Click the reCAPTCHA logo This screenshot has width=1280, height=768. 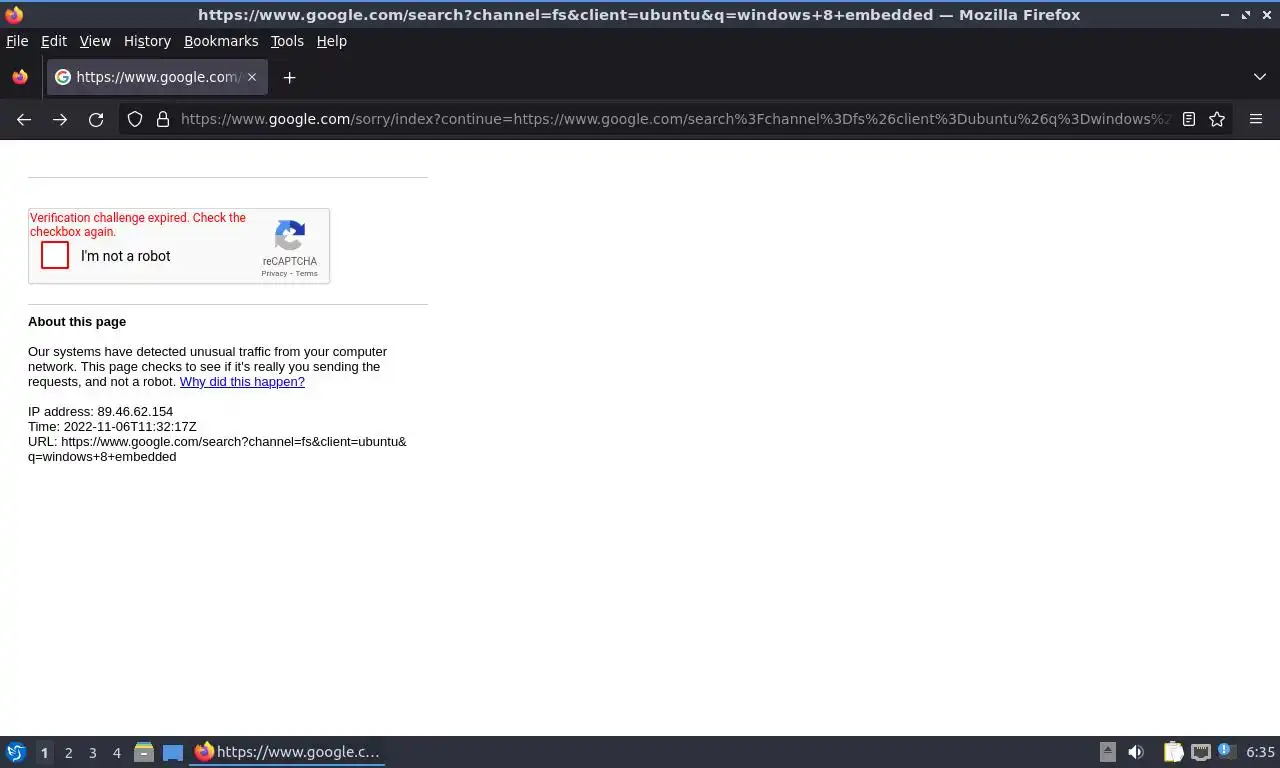pyautogui.click(x=290, y=236)
